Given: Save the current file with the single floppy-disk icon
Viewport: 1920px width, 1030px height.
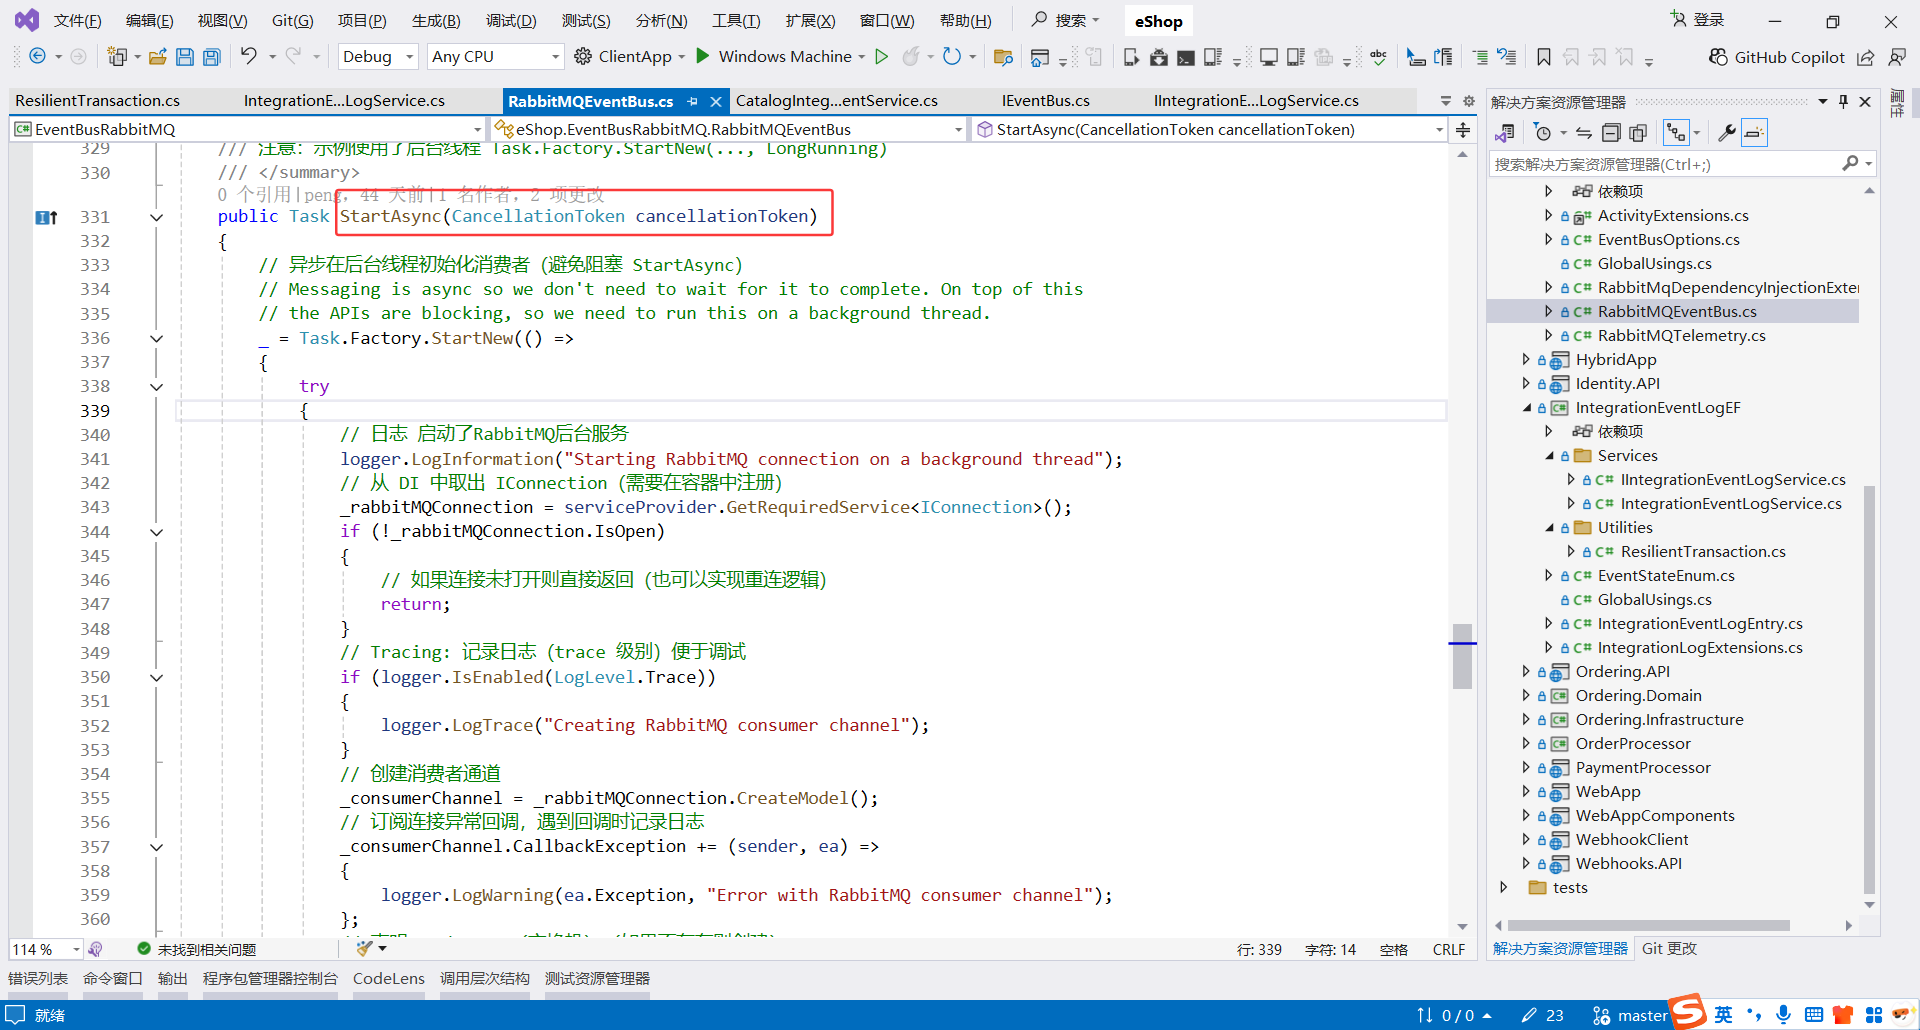Looking at the screenshot, I should pos(185,57).
